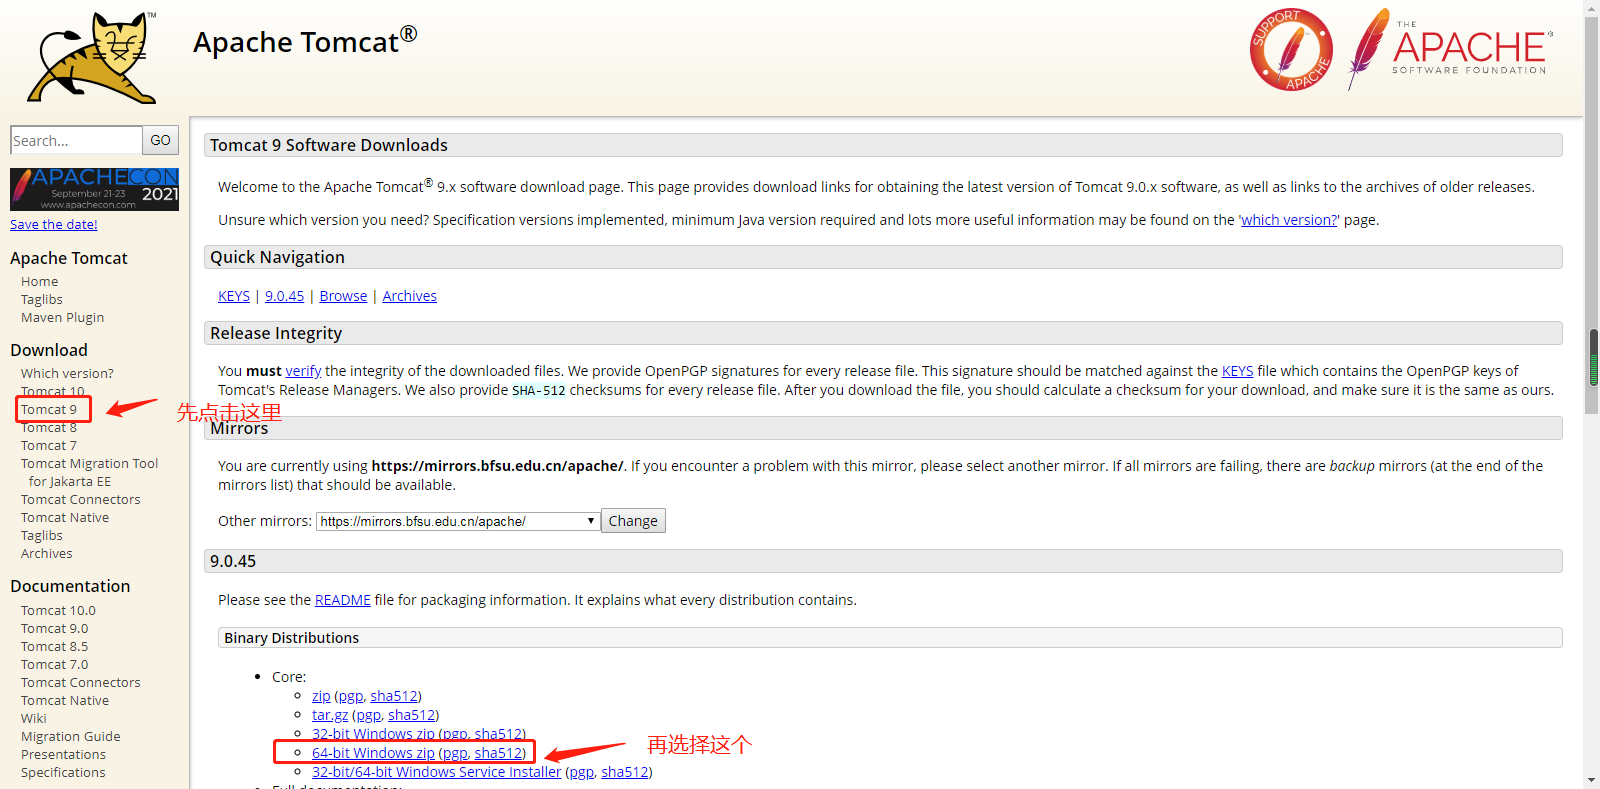This screenshot has width=1600, height=789.
Task: Click KEYS link in Release Integrity paragraph
Action: 1237,371
